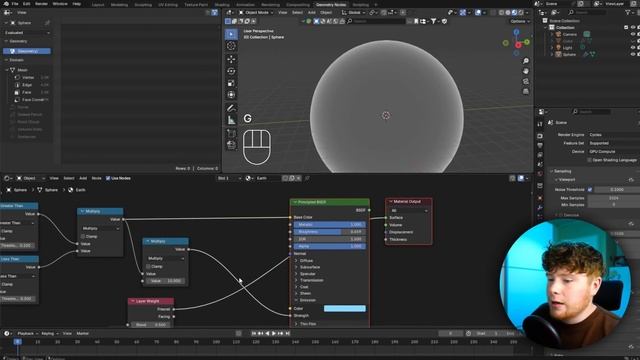Image resolution: width=640 pixels, height=360 pixels.
Task: Open the Marker menu in timeline
Action: (82, 333)
